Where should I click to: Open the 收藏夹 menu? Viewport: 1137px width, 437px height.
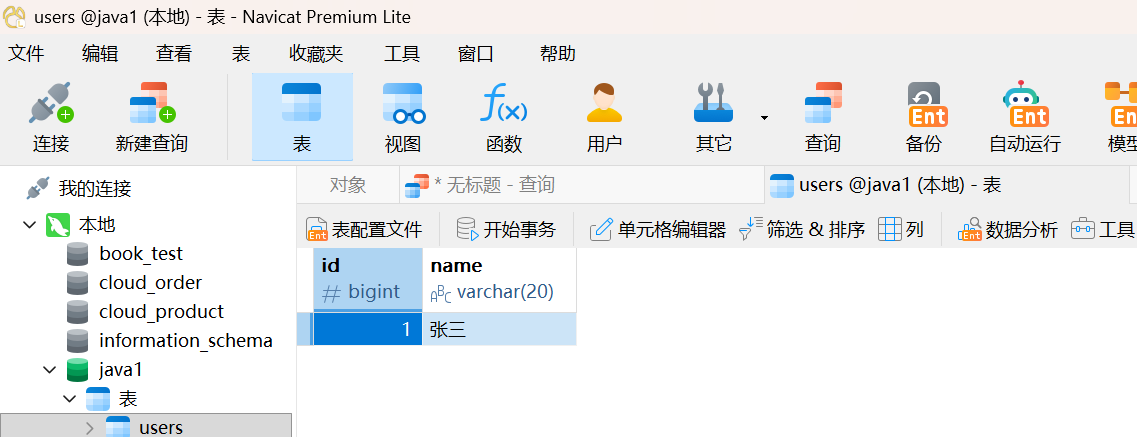(x=316, y=54)
